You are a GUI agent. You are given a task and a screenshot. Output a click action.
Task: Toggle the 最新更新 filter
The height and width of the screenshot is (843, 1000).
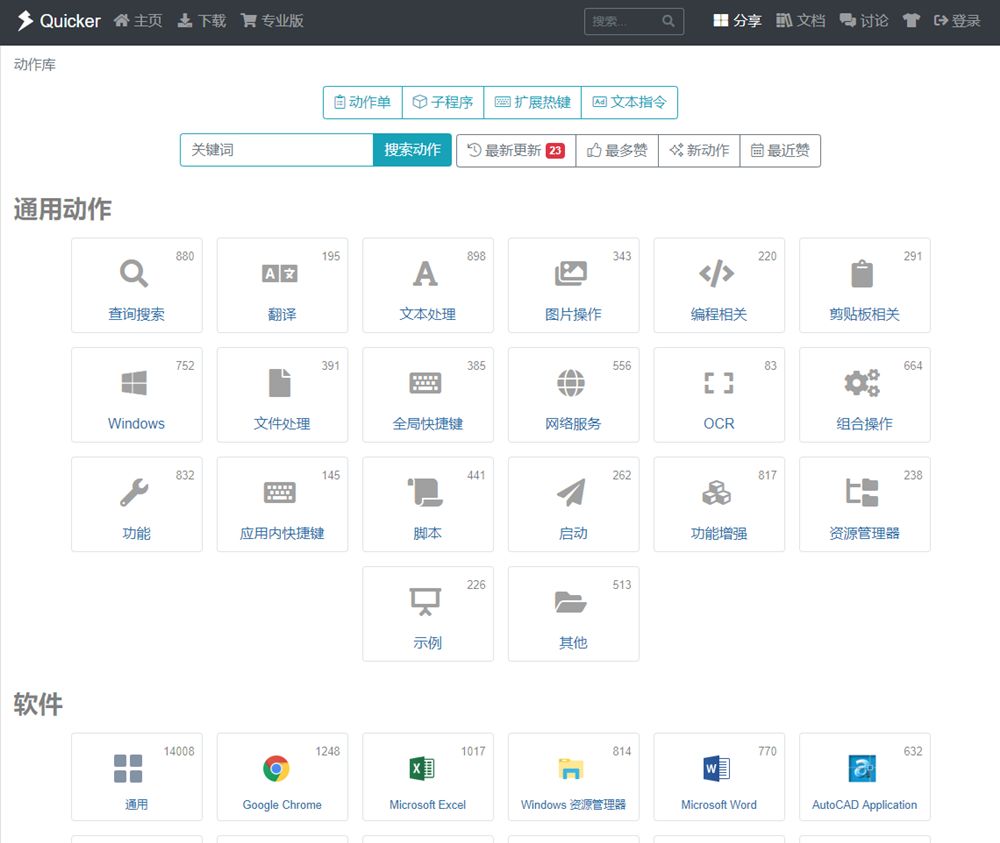(x=515, y=151)
